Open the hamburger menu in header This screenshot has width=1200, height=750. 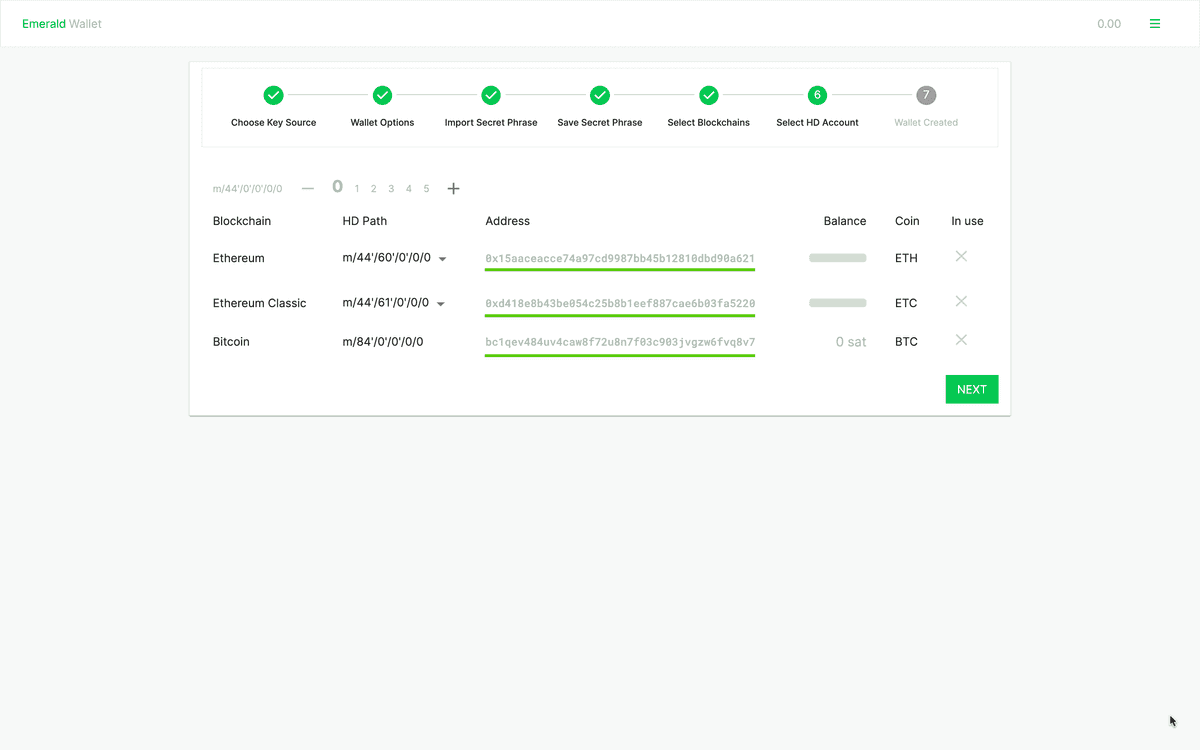pyautogui.click(x=1155, y=24)
